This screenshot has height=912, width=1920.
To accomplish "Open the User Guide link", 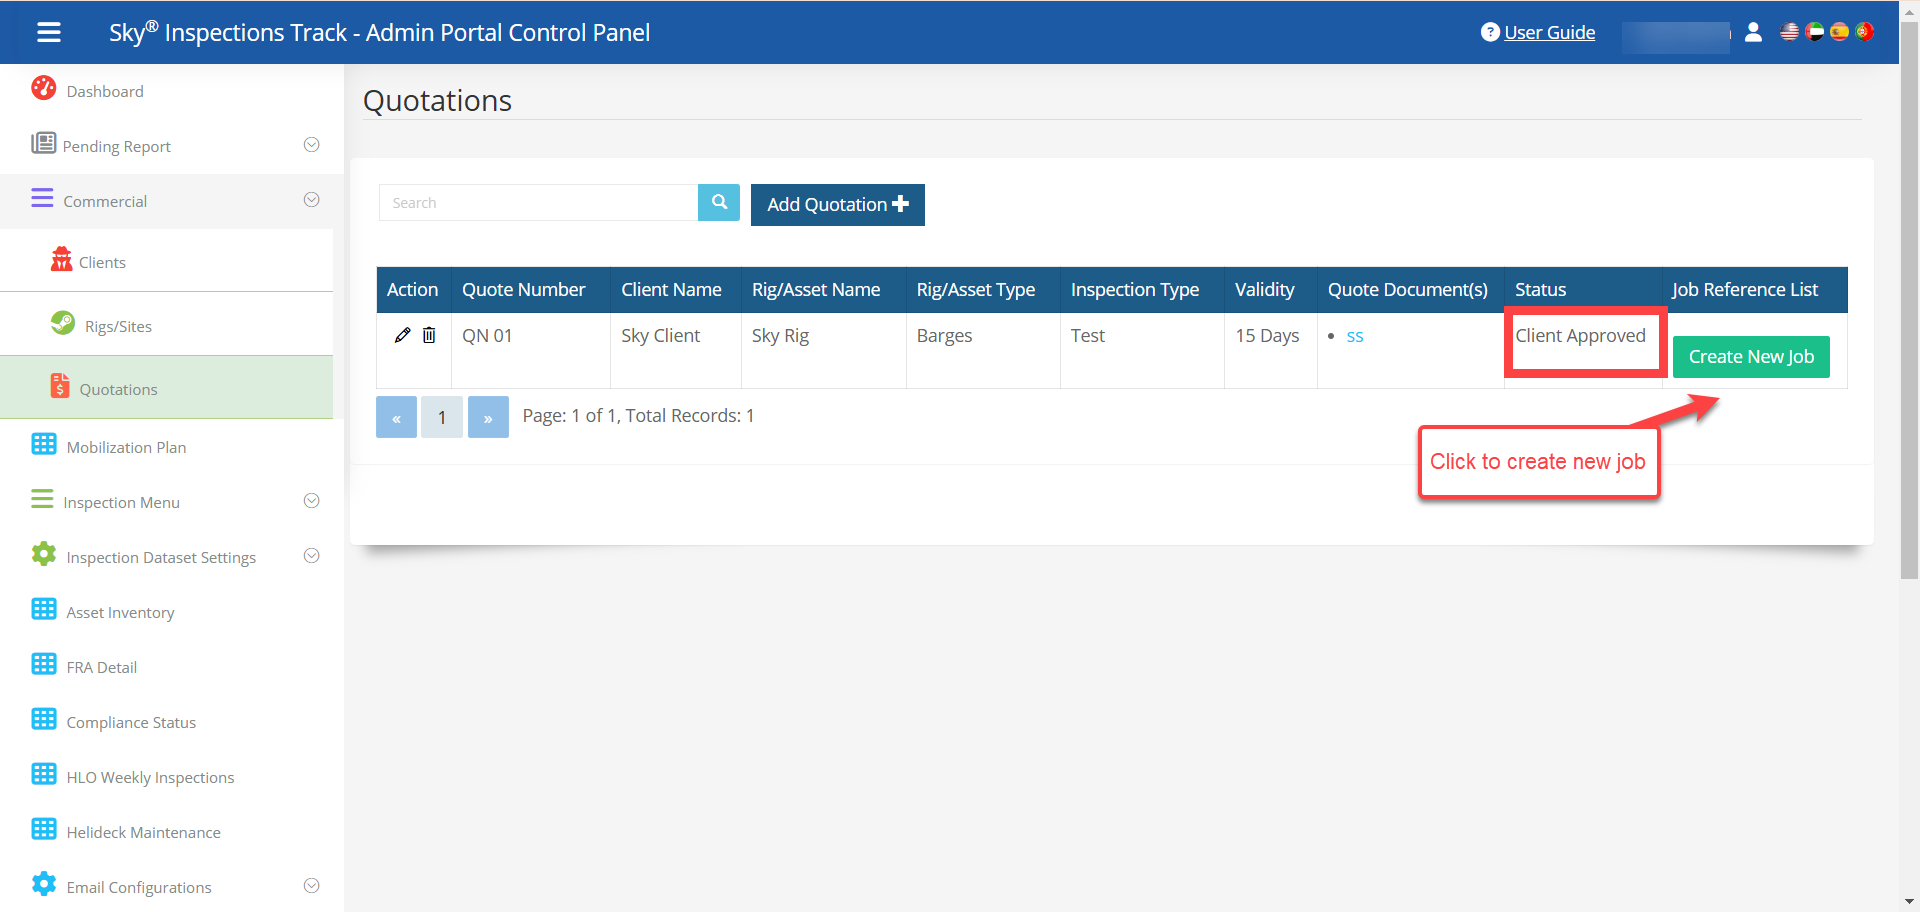I will [1548, 32].
